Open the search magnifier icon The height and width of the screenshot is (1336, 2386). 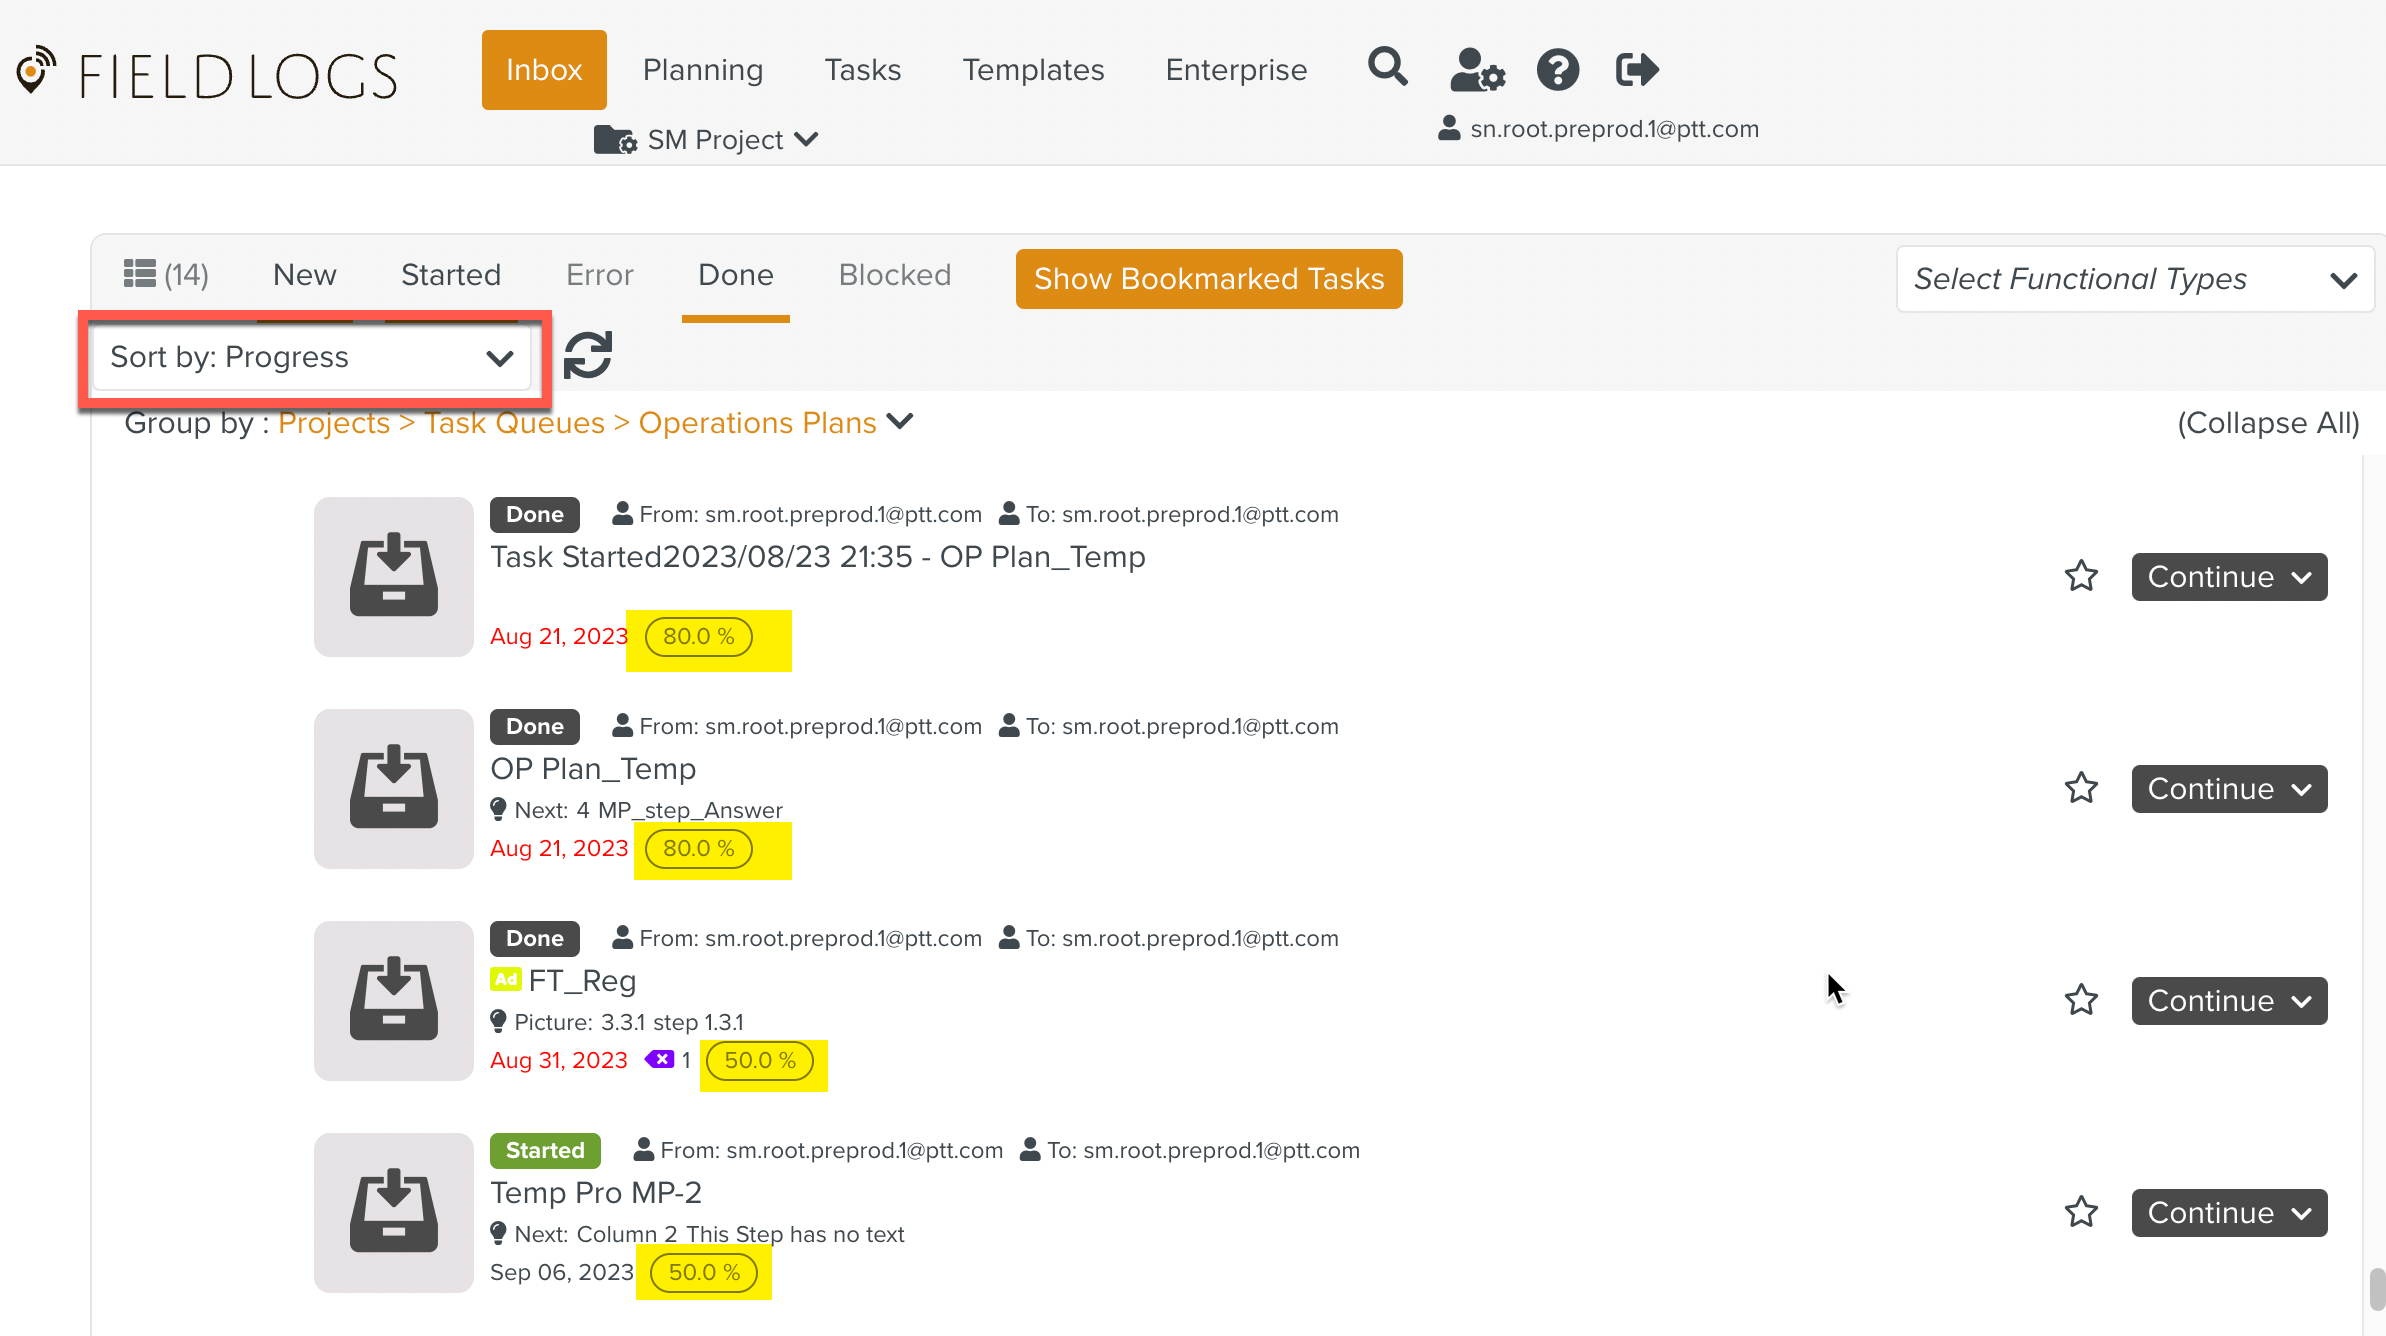(x=1387, y=68)
